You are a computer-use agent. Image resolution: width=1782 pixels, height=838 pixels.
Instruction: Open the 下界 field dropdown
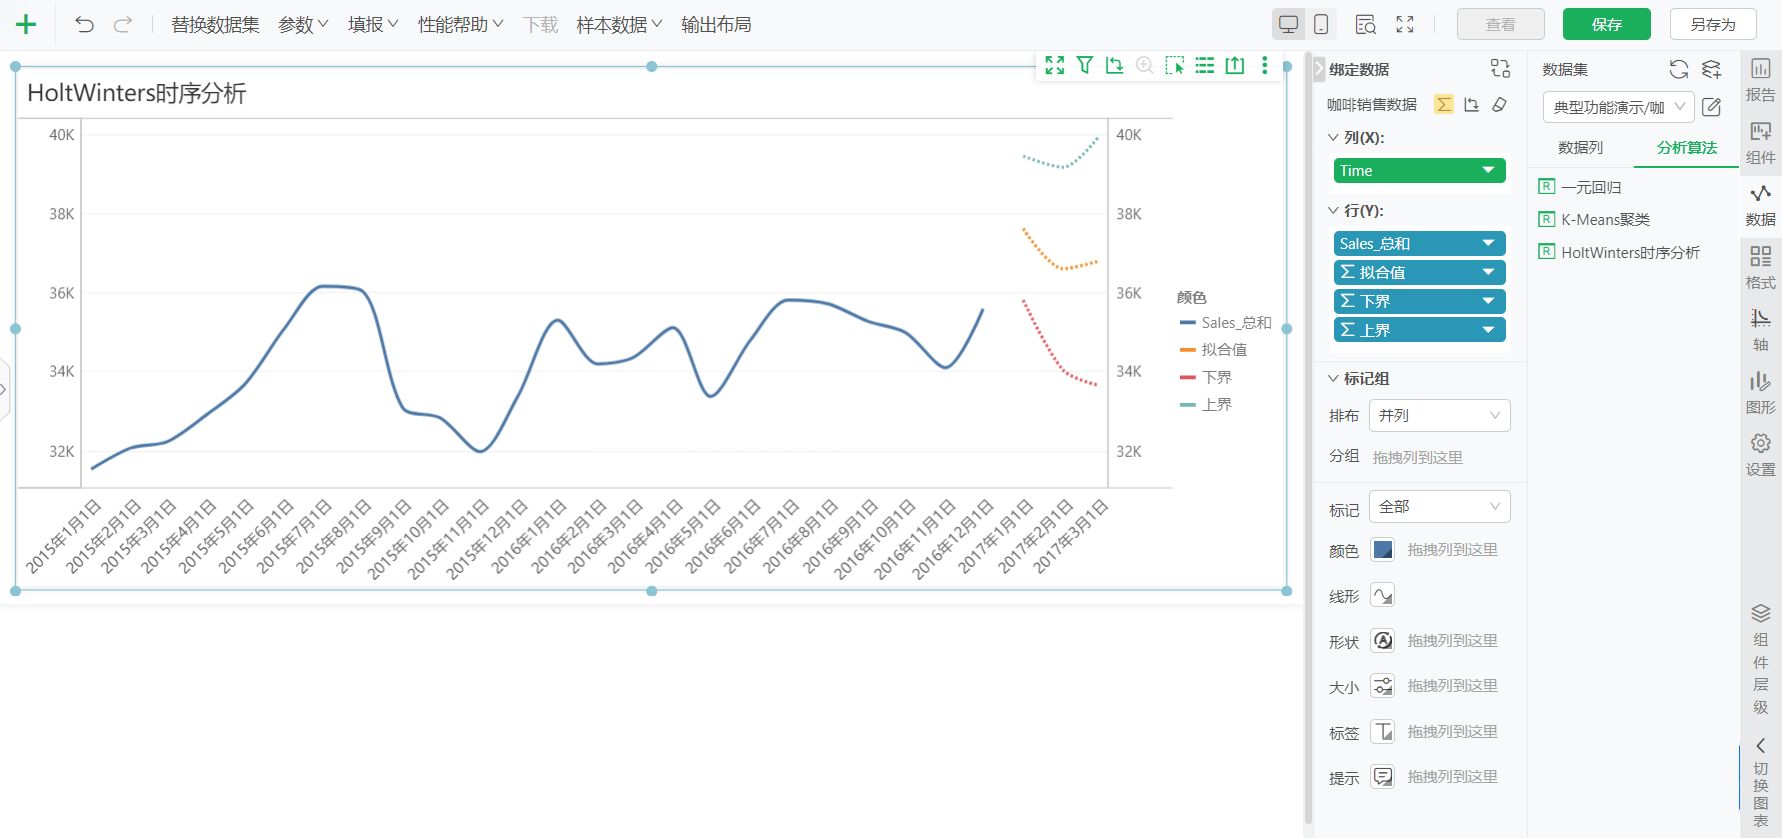point(1488,301)
